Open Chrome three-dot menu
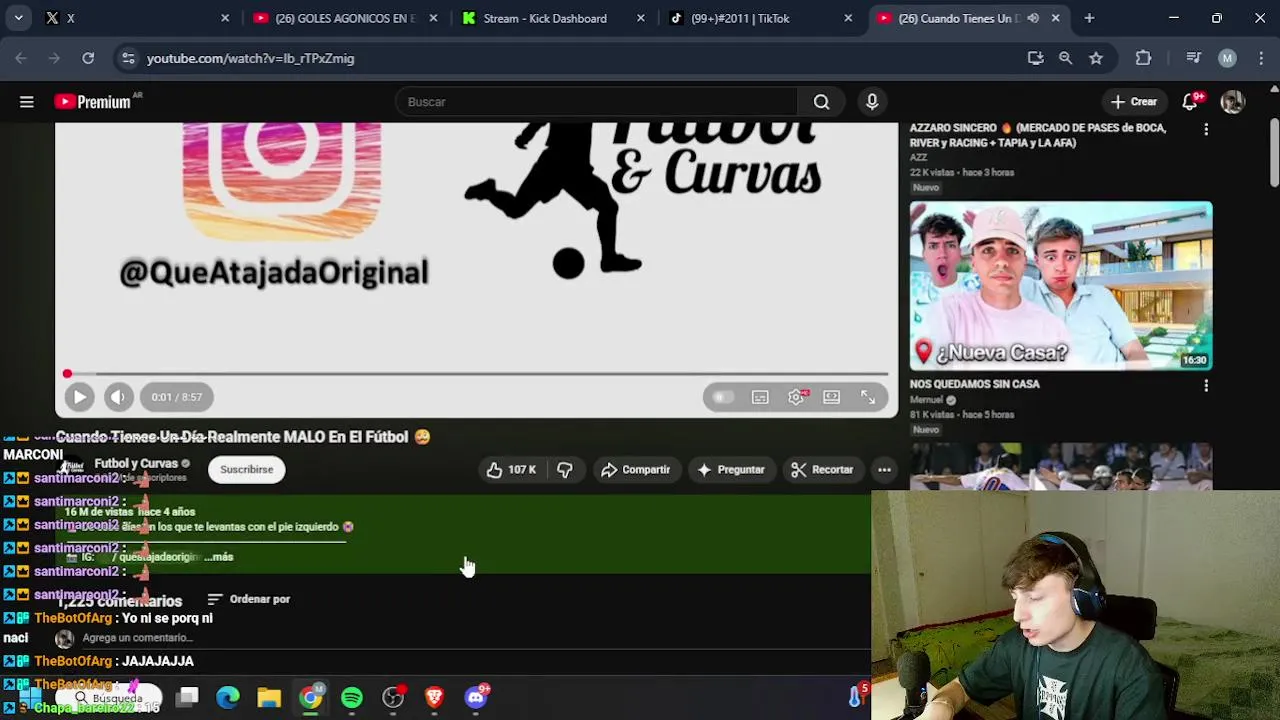This screenshot has width=1280, height=720. point(1259,58)
